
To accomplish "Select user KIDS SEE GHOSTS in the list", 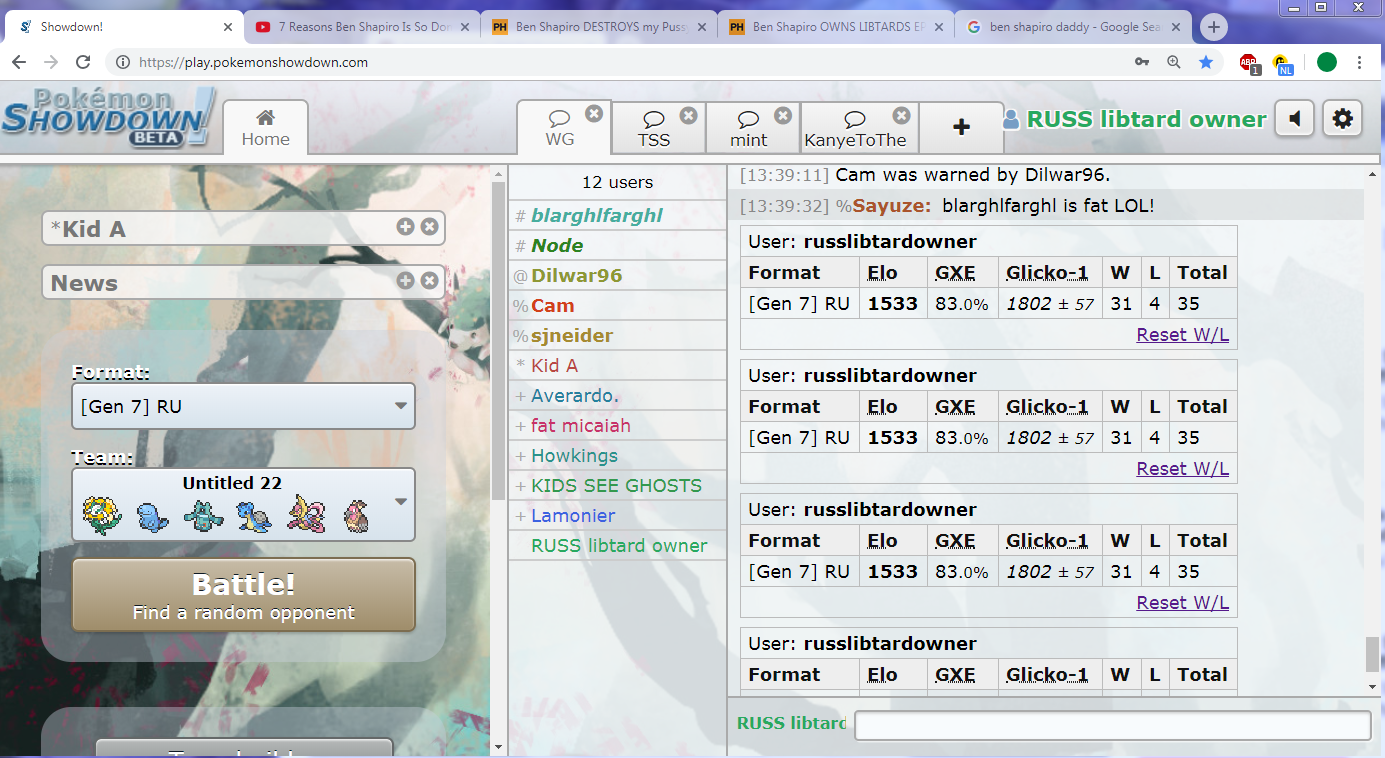I will [x=617, y=486].
